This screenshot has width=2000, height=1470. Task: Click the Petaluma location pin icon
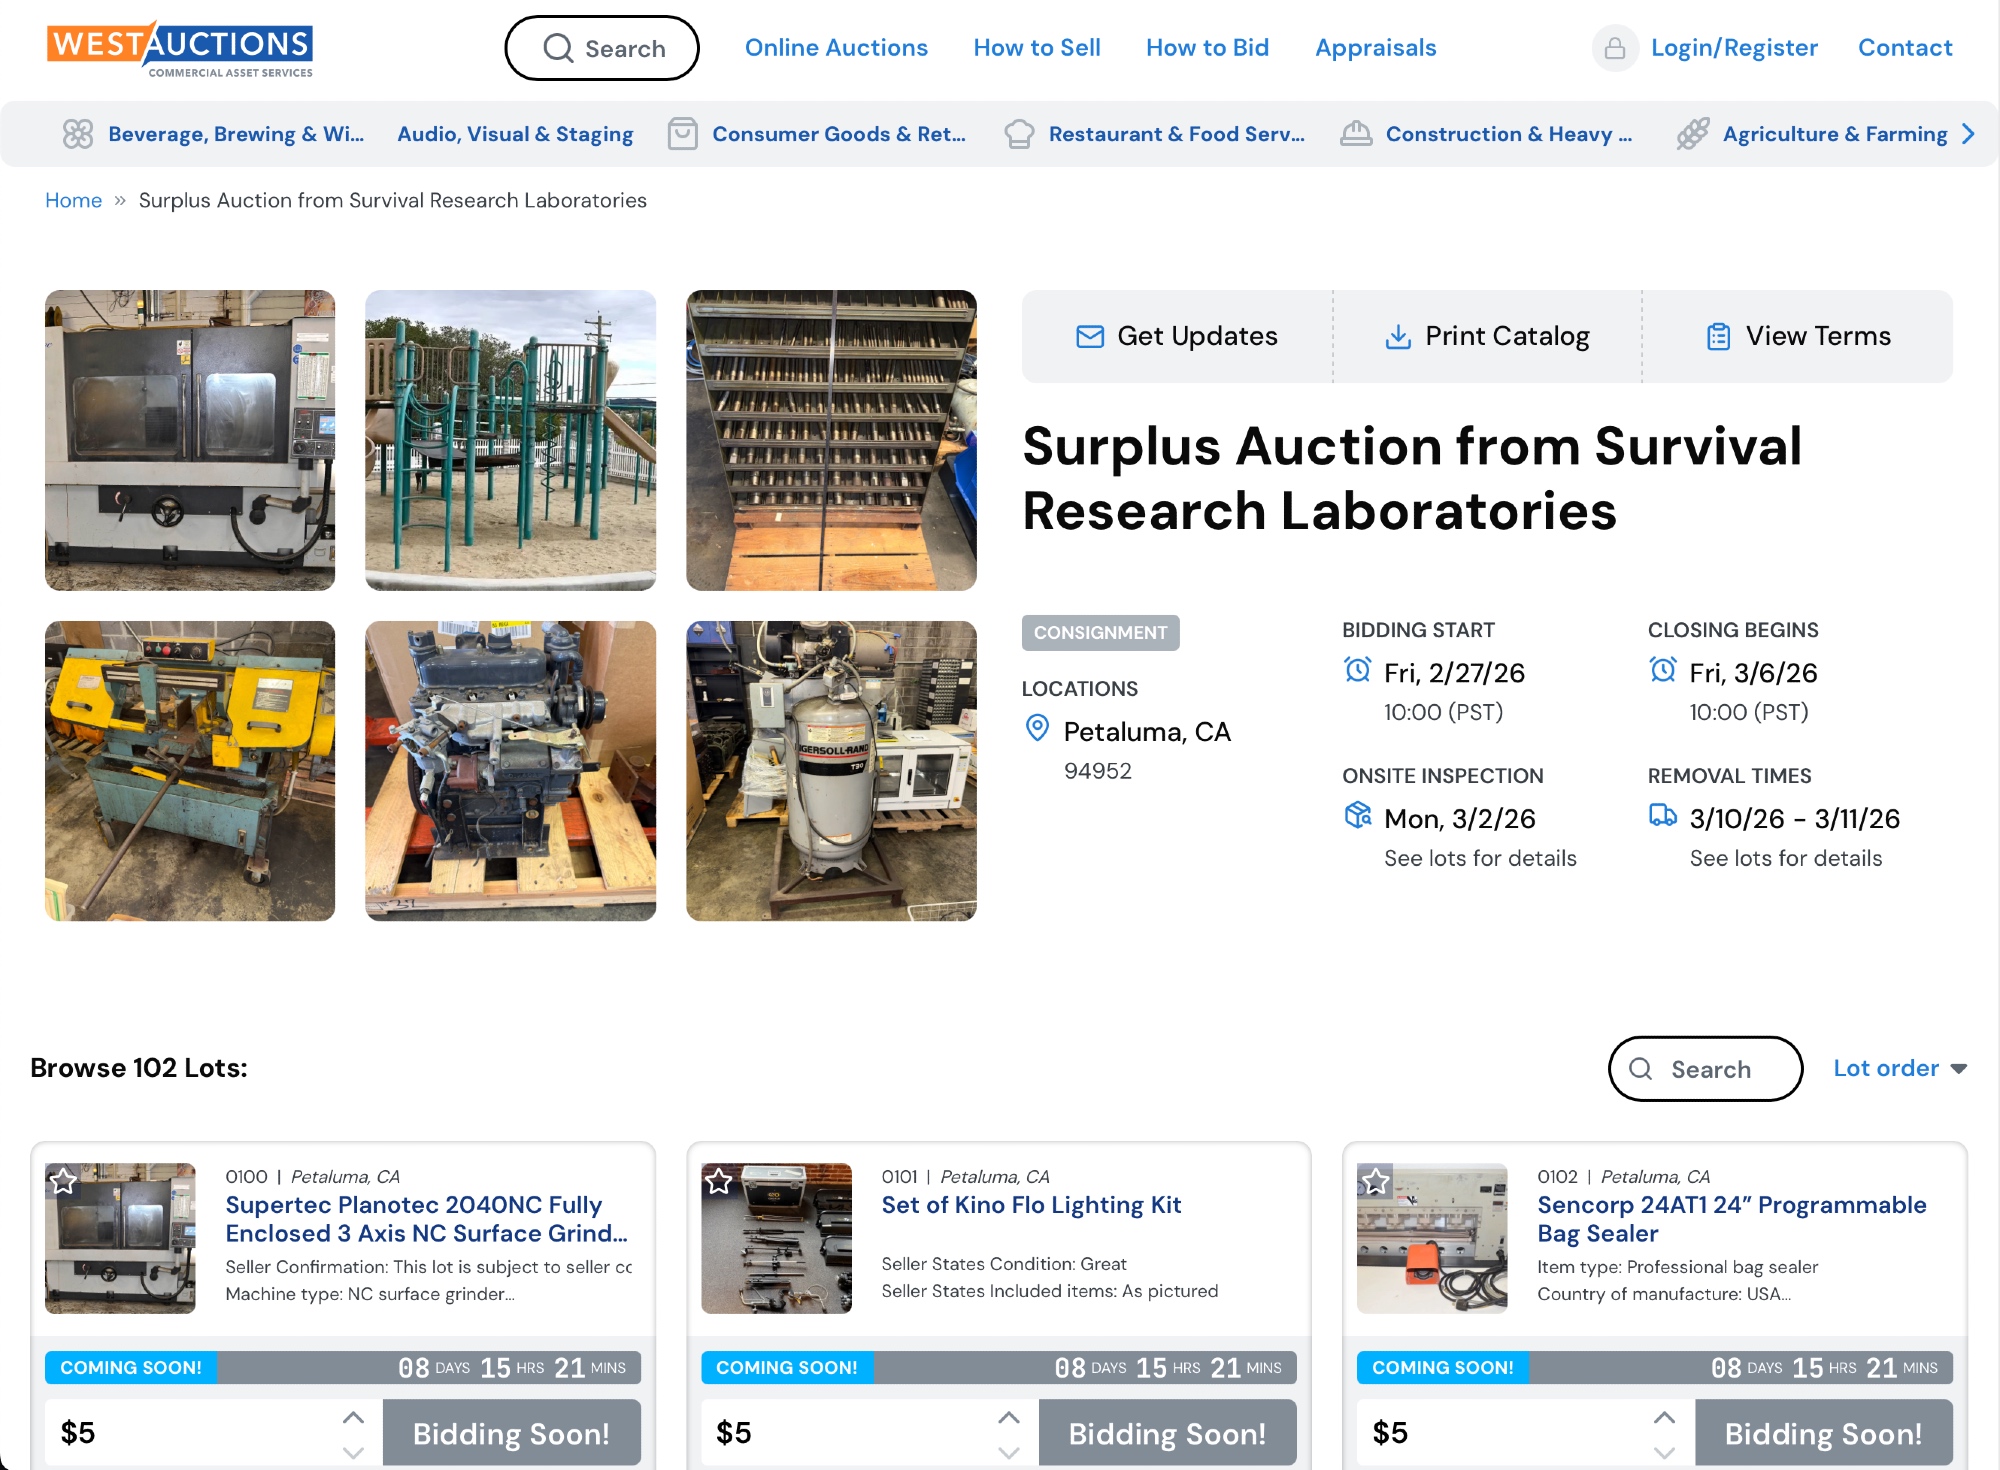point(1038,729)
